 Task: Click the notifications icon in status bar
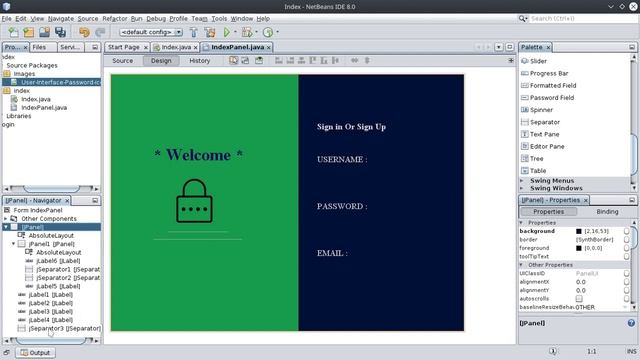pyautogui.click(x=553, y=351)
